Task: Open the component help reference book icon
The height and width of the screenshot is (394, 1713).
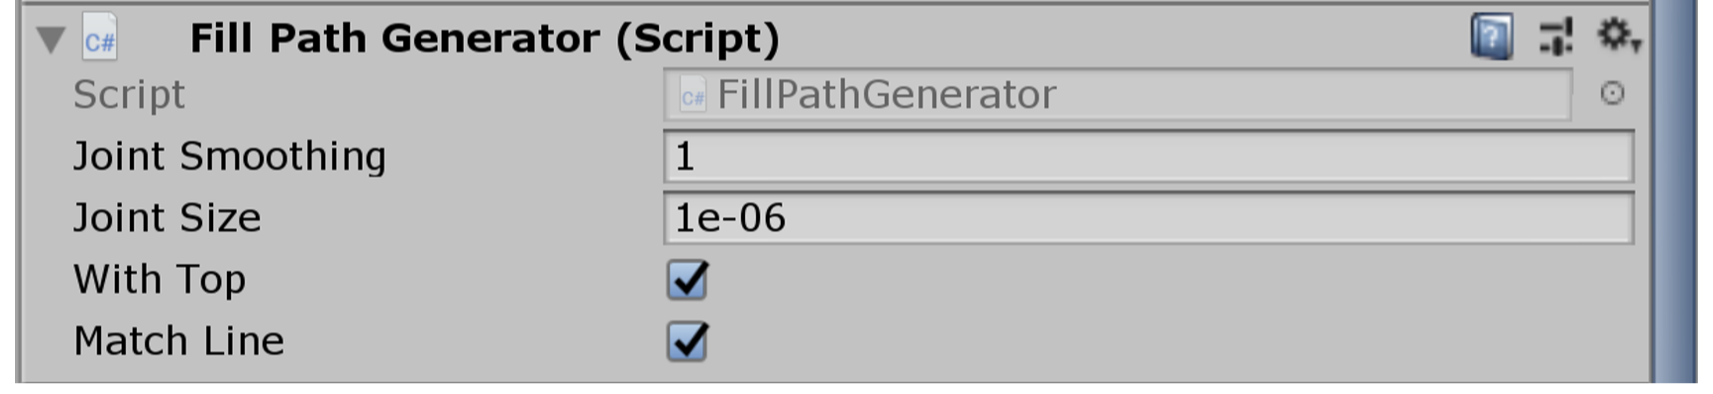Action: (1491, 37)
